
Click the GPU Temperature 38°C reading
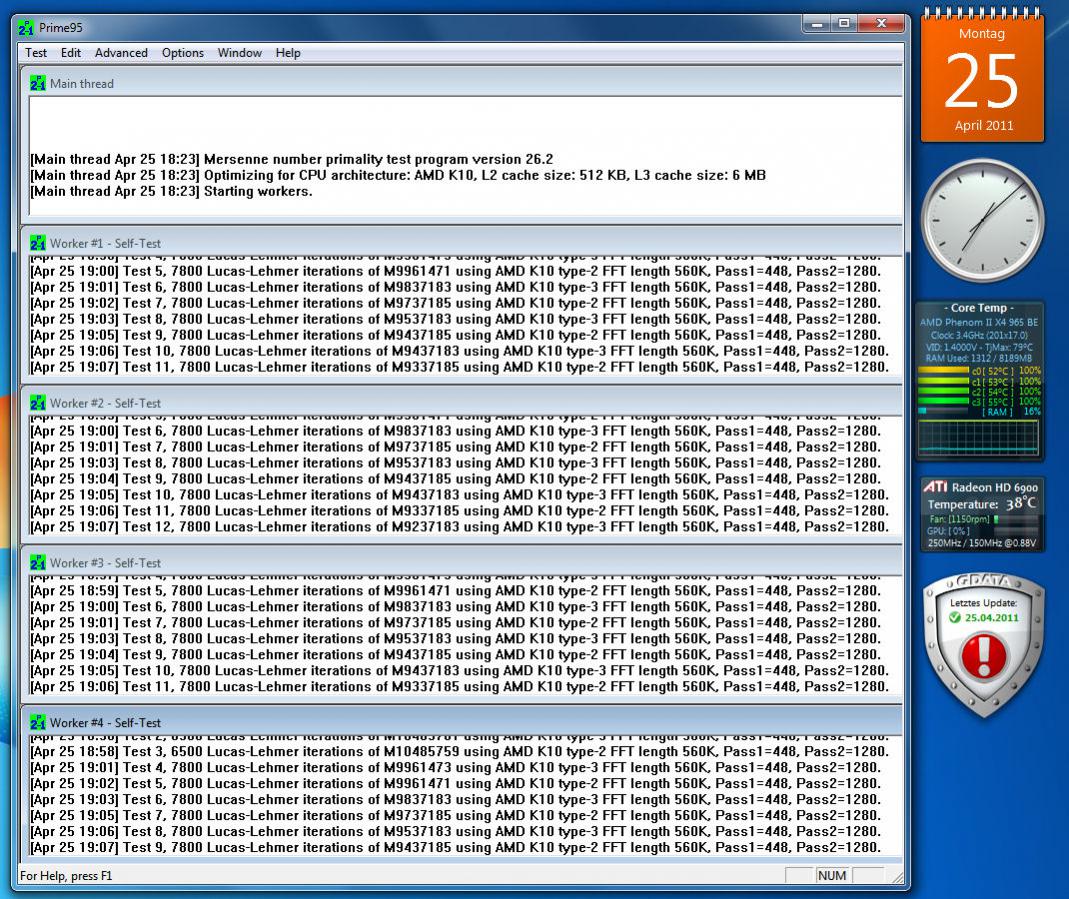point(981,504)
